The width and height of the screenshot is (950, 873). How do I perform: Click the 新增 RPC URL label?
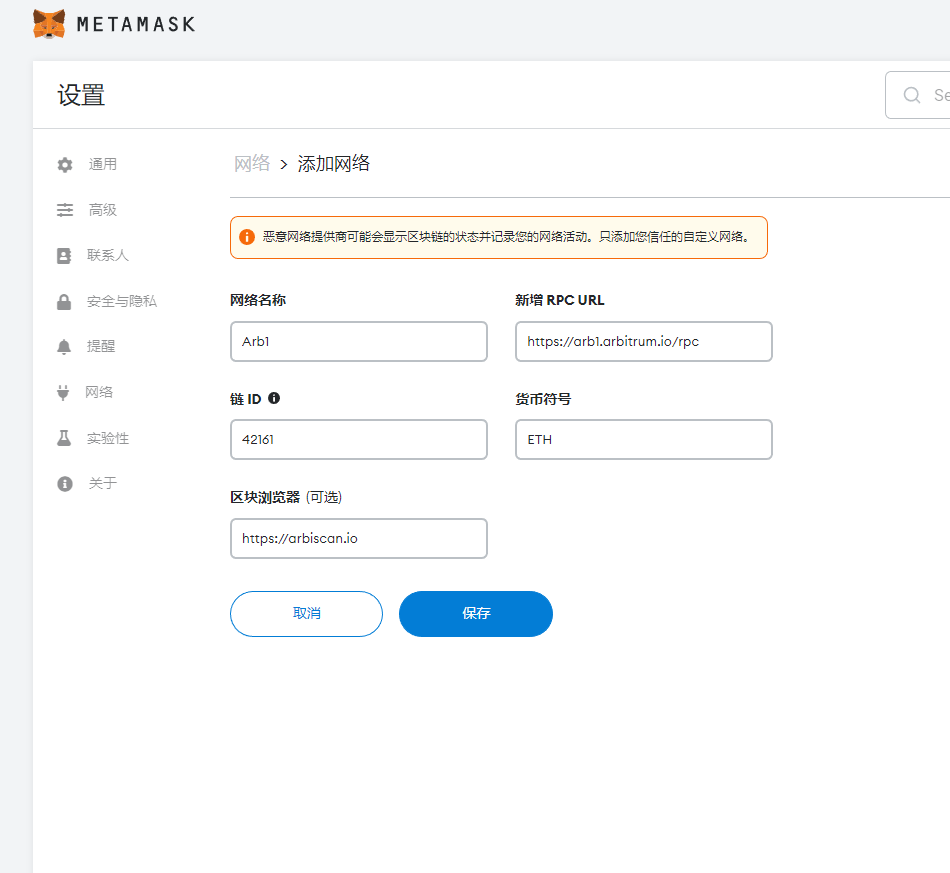[560, 300]
